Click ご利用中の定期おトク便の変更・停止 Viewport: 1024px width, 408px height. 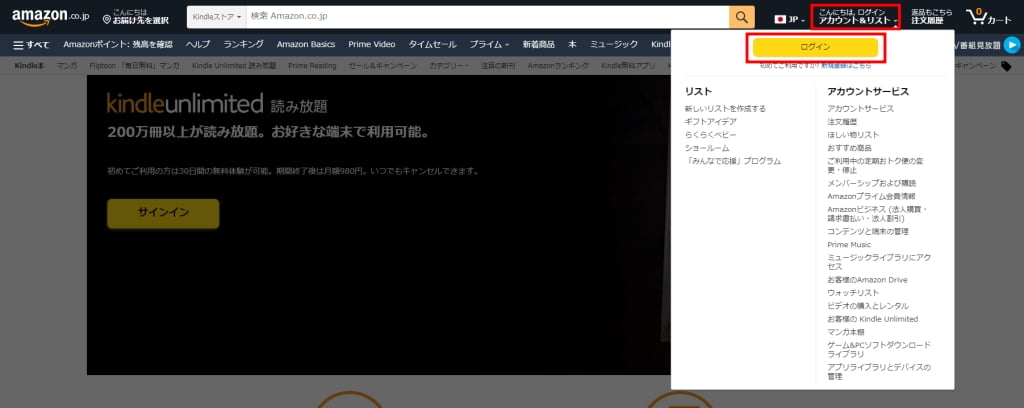coord(875,165)
